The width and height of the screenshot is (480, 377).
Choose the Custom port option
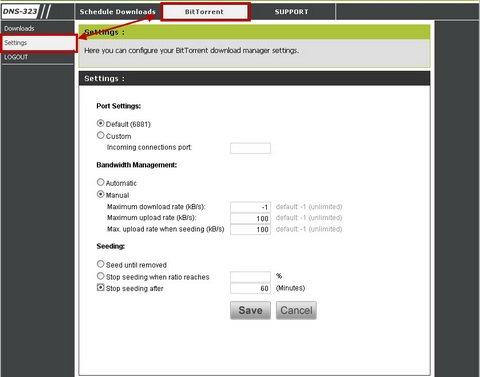click(x=100, y=135)
